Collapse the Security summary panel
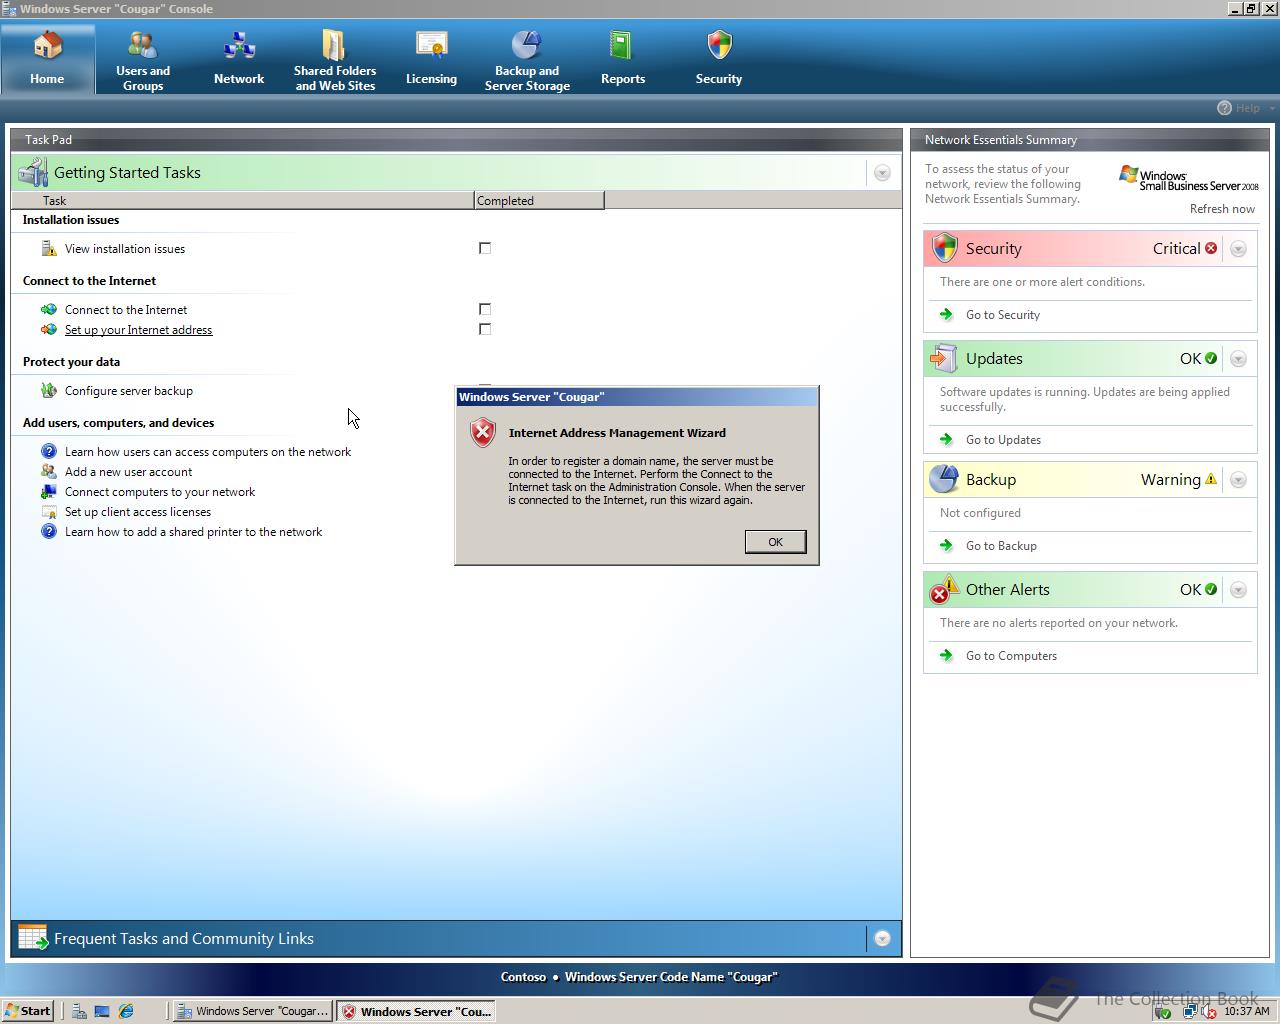 1238,249
